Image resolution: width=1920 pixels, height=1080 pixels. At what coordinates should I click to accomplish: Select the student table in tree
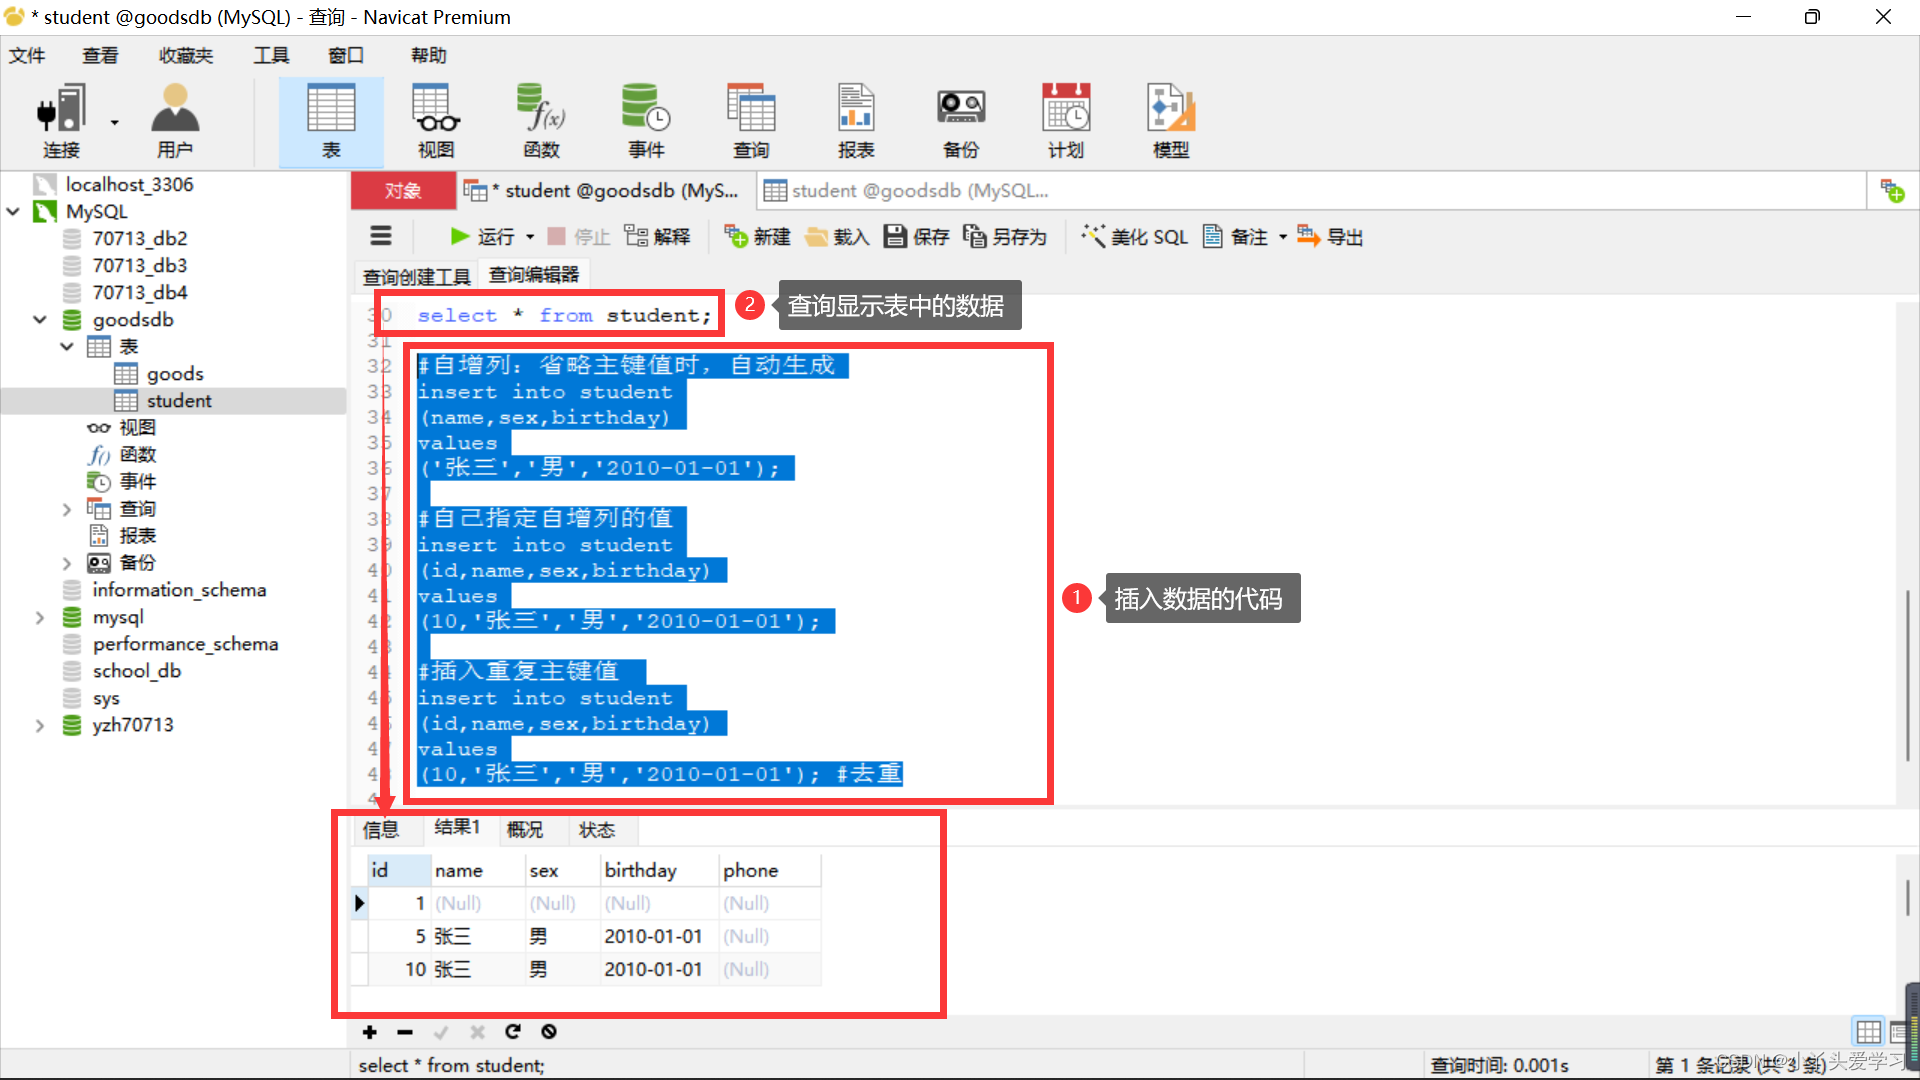(179, 401)
